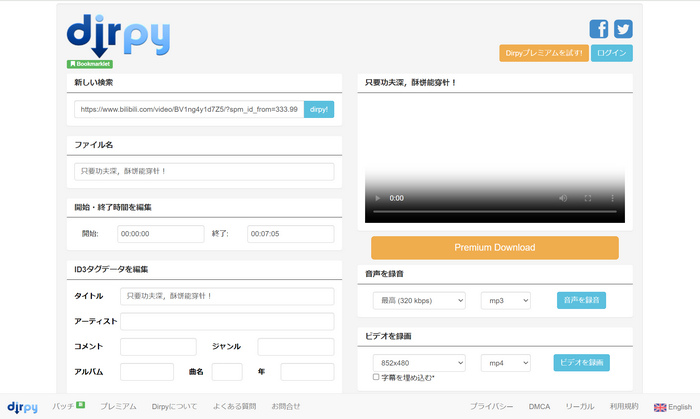The image size is (700, 419).
Task: Open the About Dirpy footer link
Action: [174, 407]
